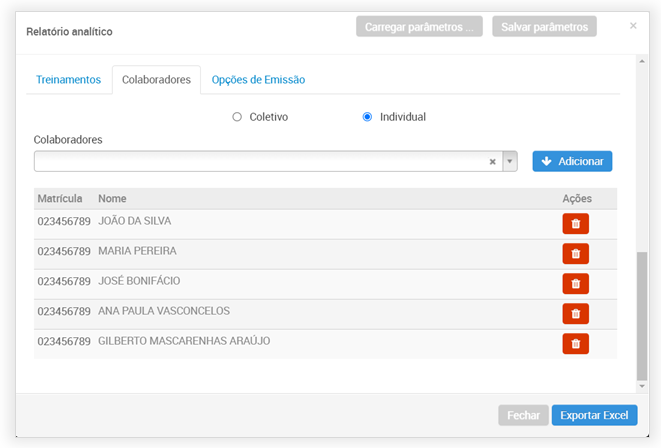
Task: Click the dialog vertical scrollbar thumb
Action: pyautogui.click(x=641, y=315)
